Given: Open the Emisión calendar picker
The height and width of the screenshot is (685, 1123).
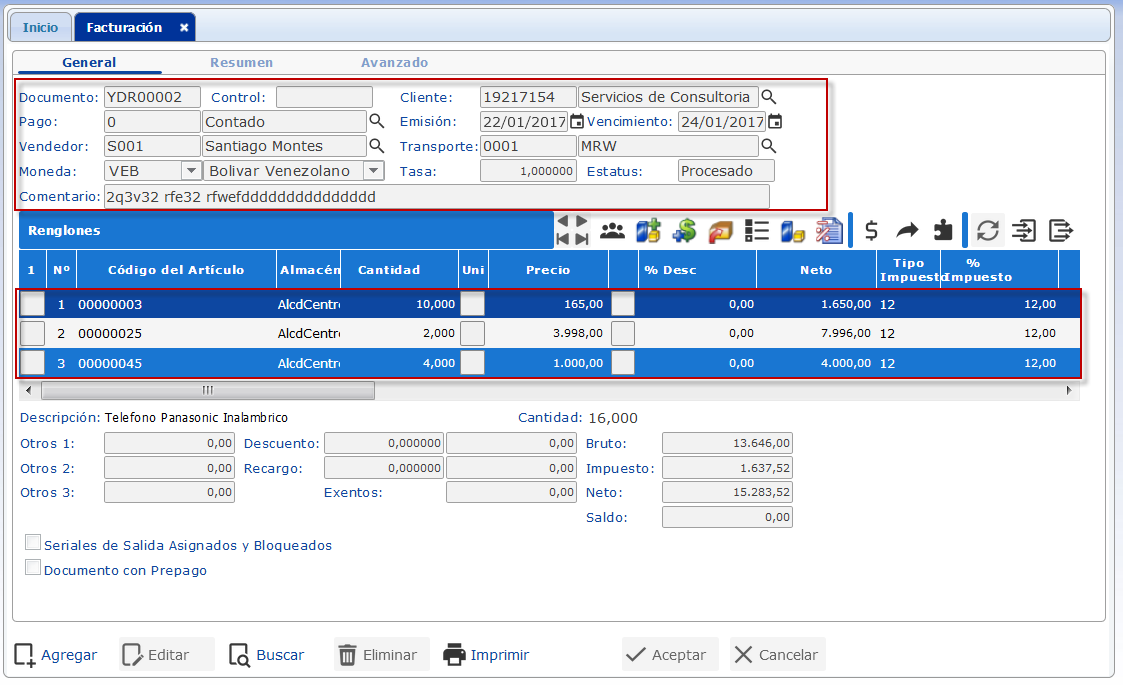Looking at the screenshot, I should click(x=577, y=122).
